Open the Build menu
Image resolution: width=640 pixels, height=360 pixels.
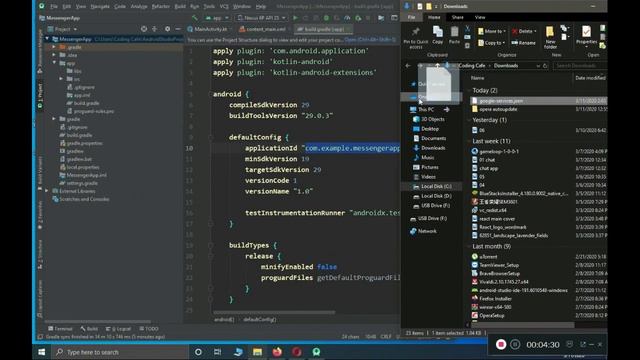coord(180,7)
